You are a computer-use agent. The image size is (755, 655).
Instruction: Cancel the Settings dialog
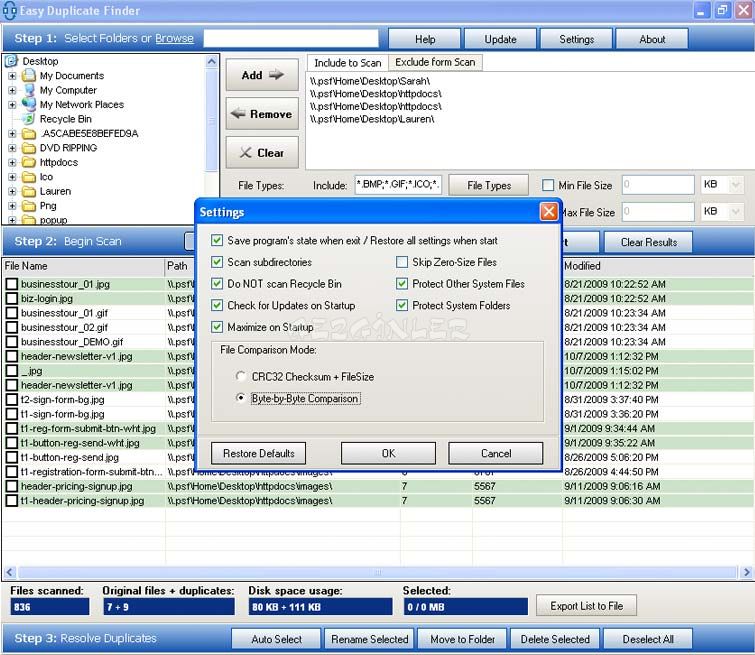coord(496,453)
